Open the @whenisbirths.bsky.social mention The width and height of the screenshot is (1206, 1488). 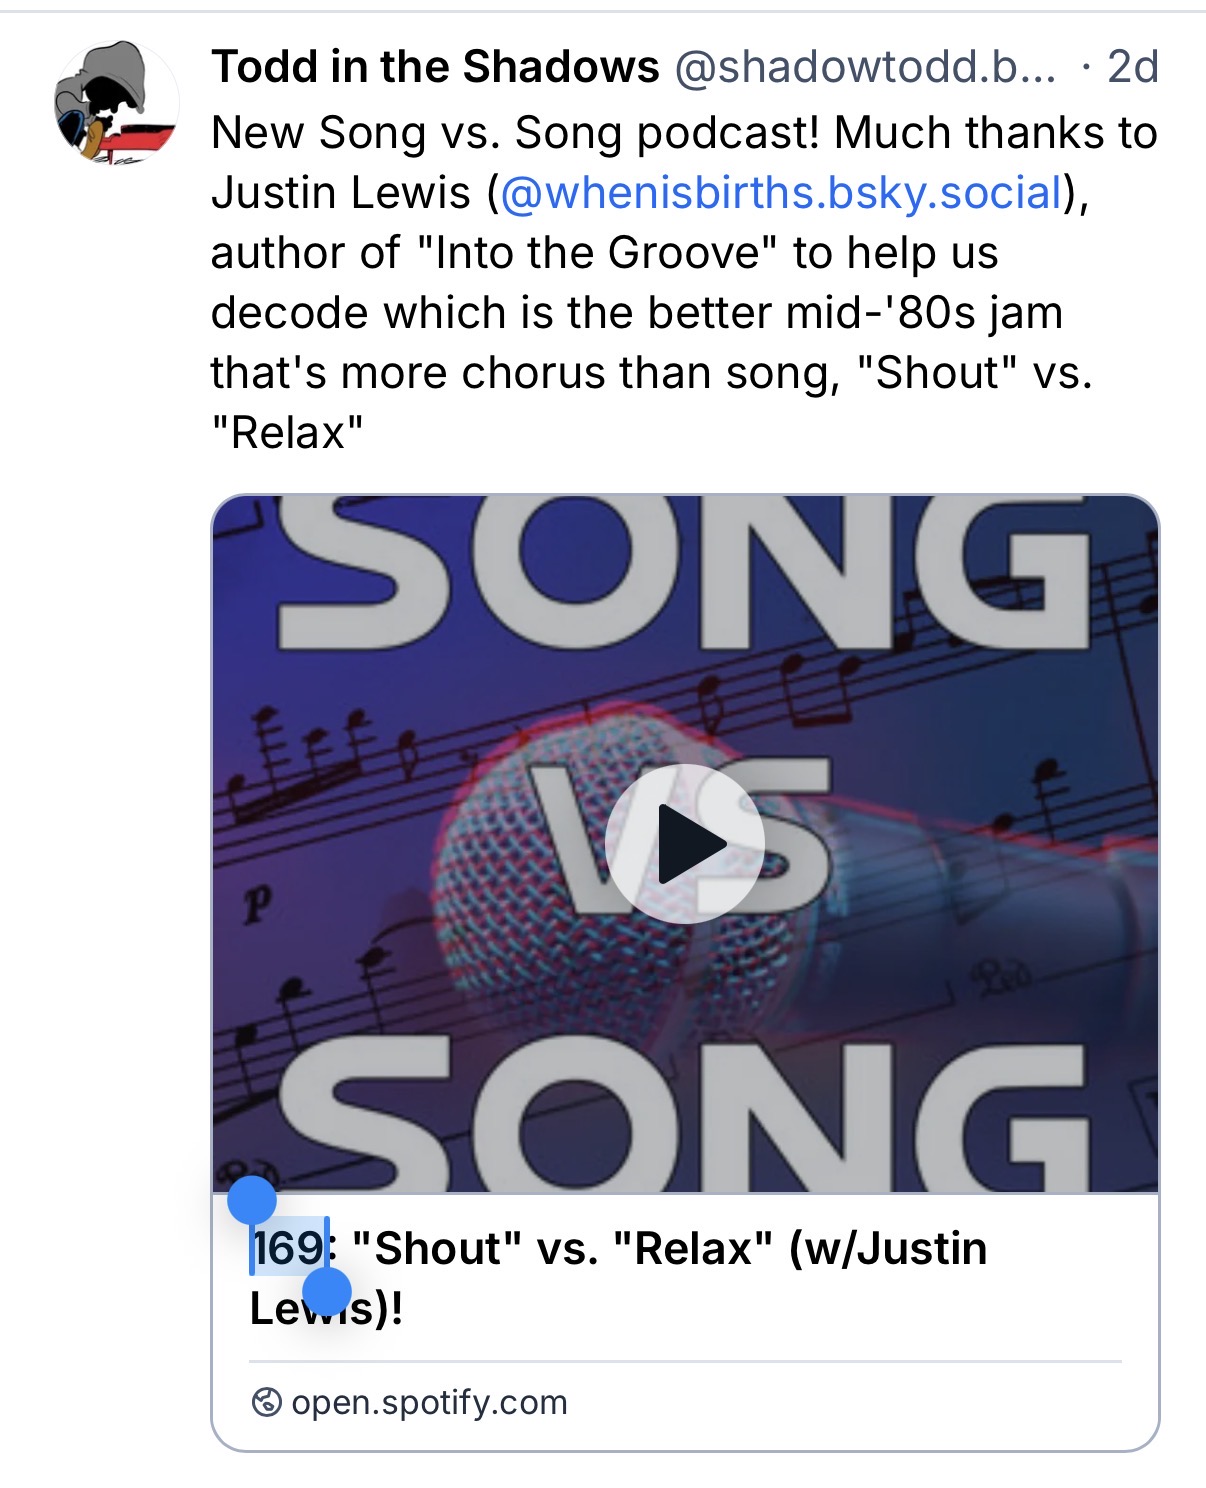[x=780, y=192]
